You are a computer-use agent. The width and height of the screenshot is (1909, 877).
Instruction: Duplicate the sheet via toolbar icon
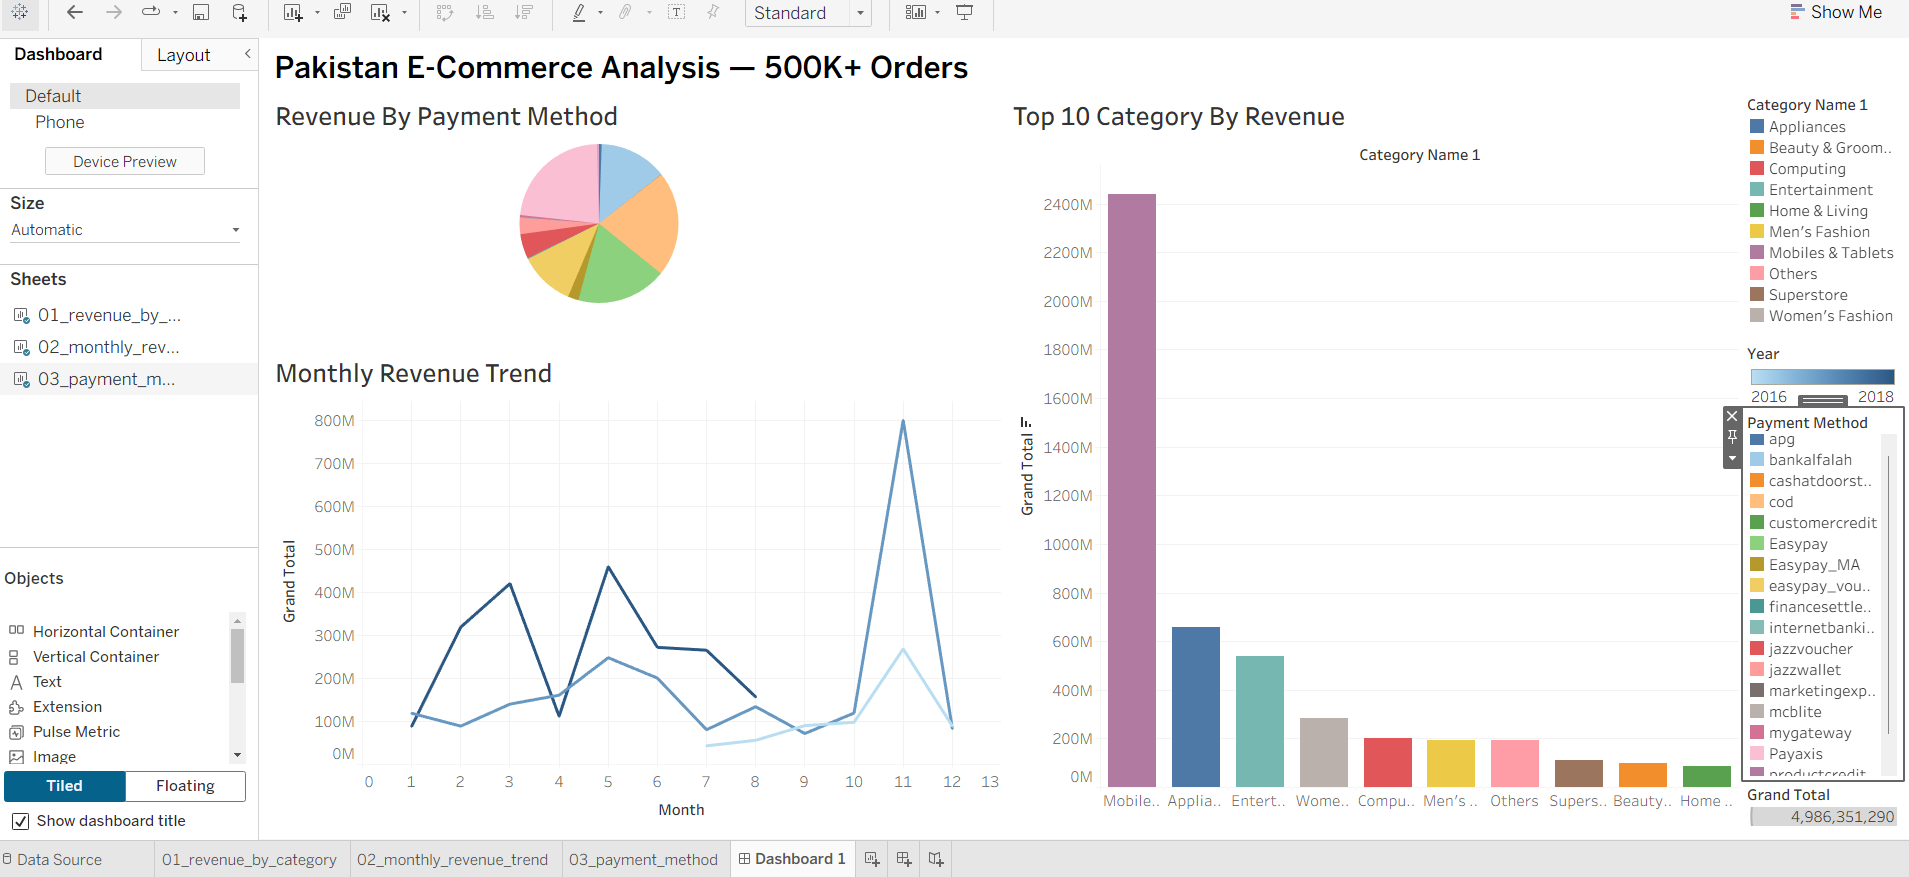tap(343, 12)
